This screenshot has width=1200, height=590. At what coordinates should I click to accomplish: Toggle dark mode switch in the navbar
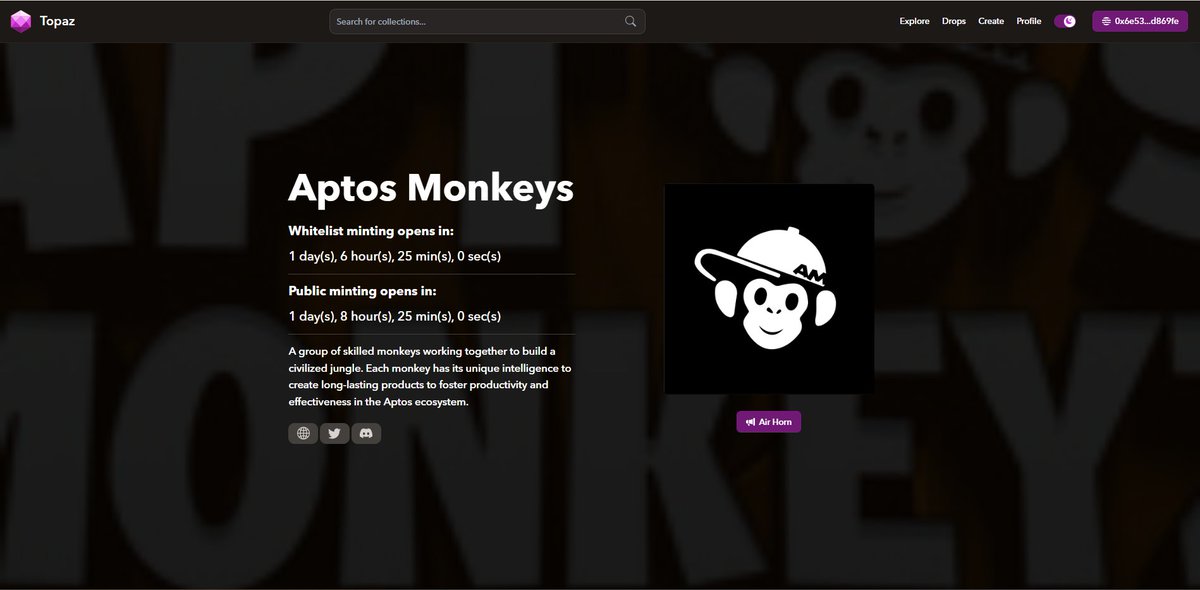click(1064, 20)
